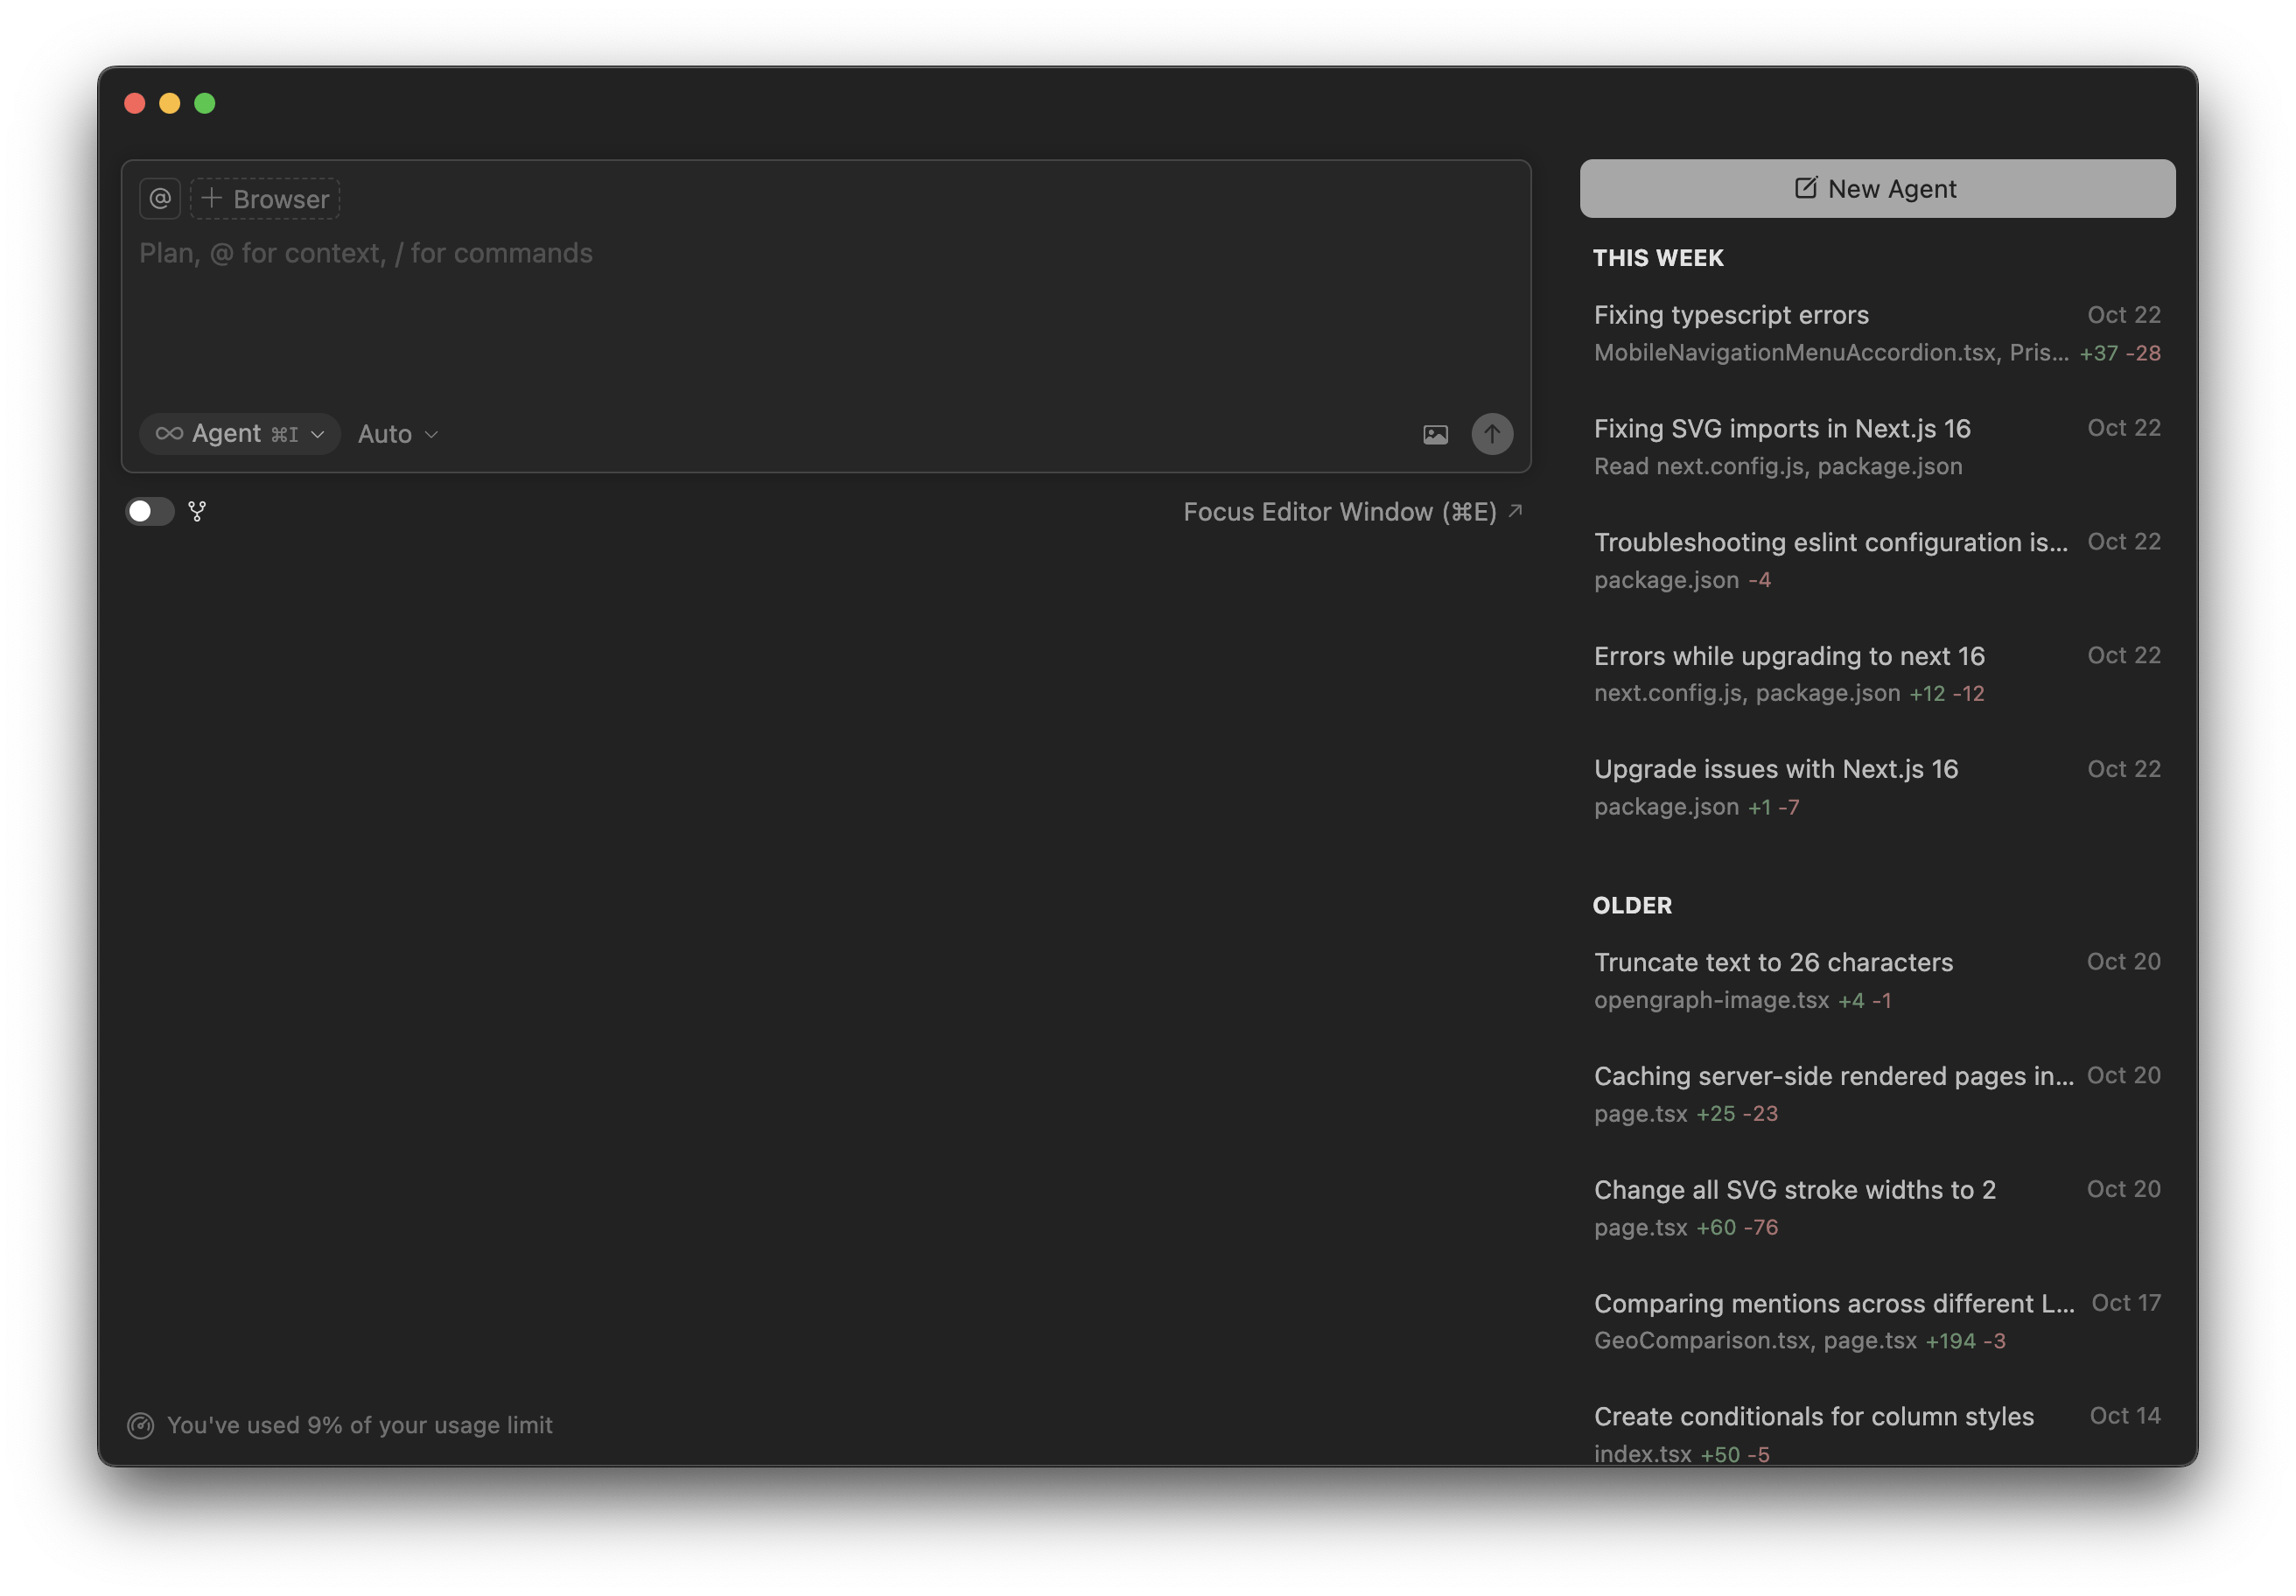The height and width of the screenshot is (1596, 2296).
Task: Click the git branch worktree icon
Action: pyautogui.click(x=197, y=511)
